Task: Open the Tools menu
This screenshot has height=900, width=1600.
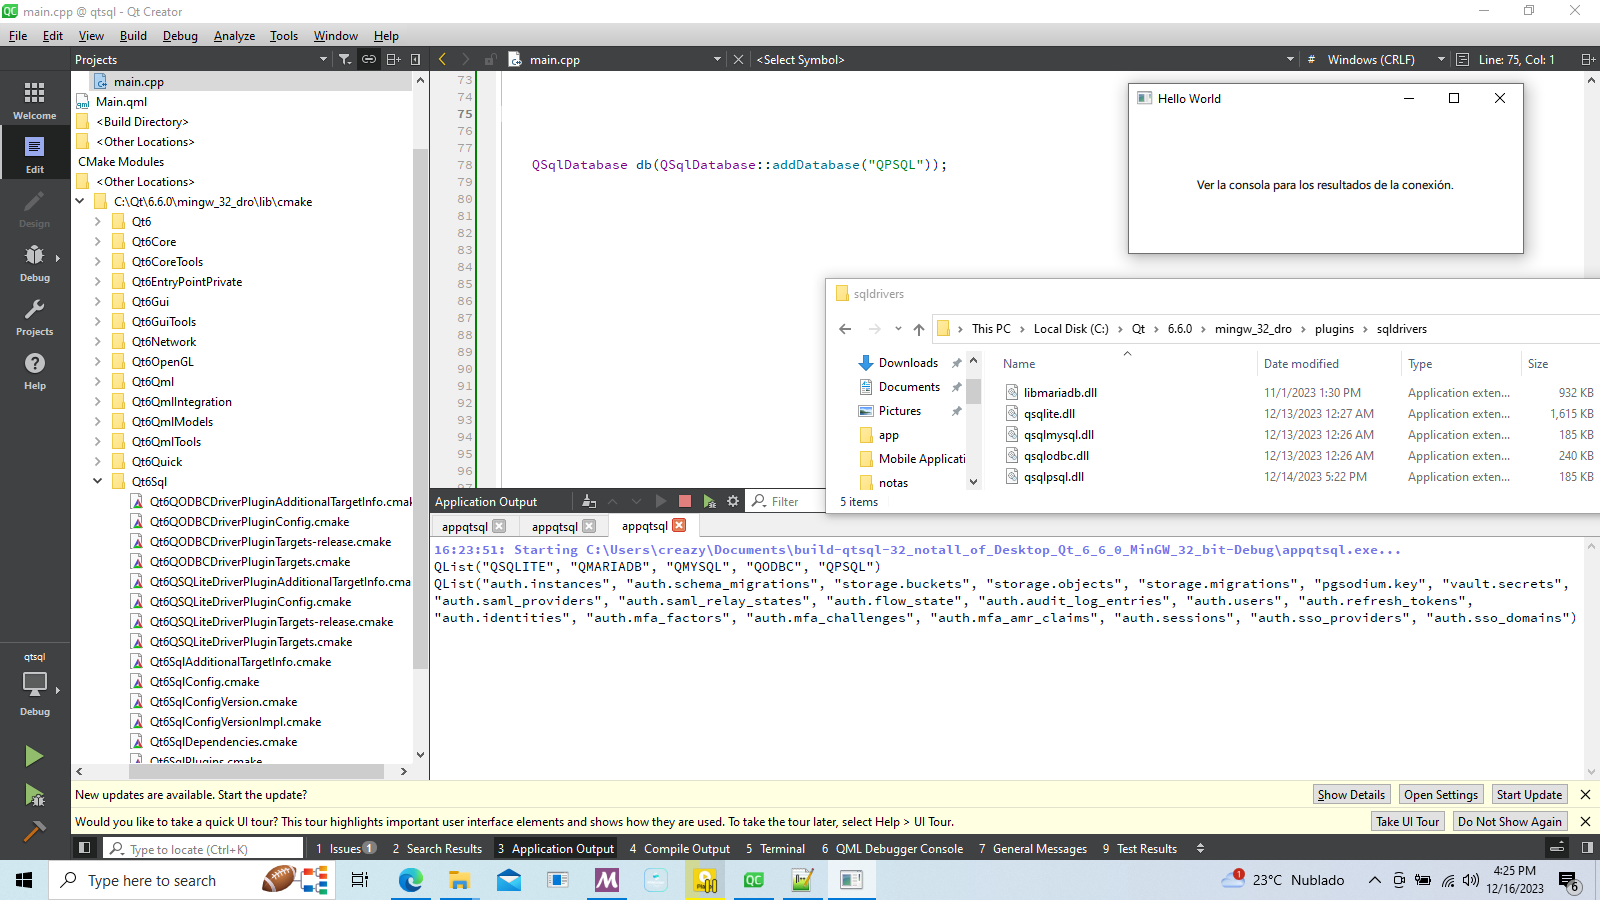Action: click(x=284, y=35)
